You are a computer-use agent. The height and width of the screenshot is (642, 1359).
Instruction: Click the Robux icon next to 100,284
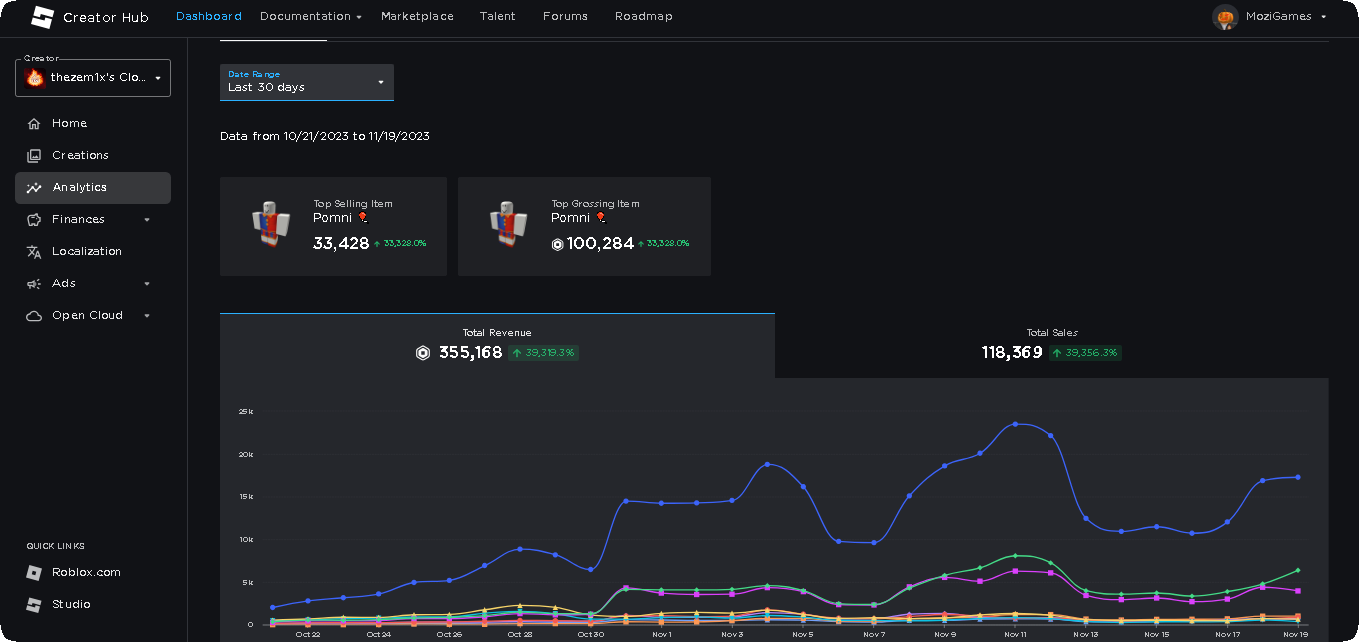(x=558, y=244)
